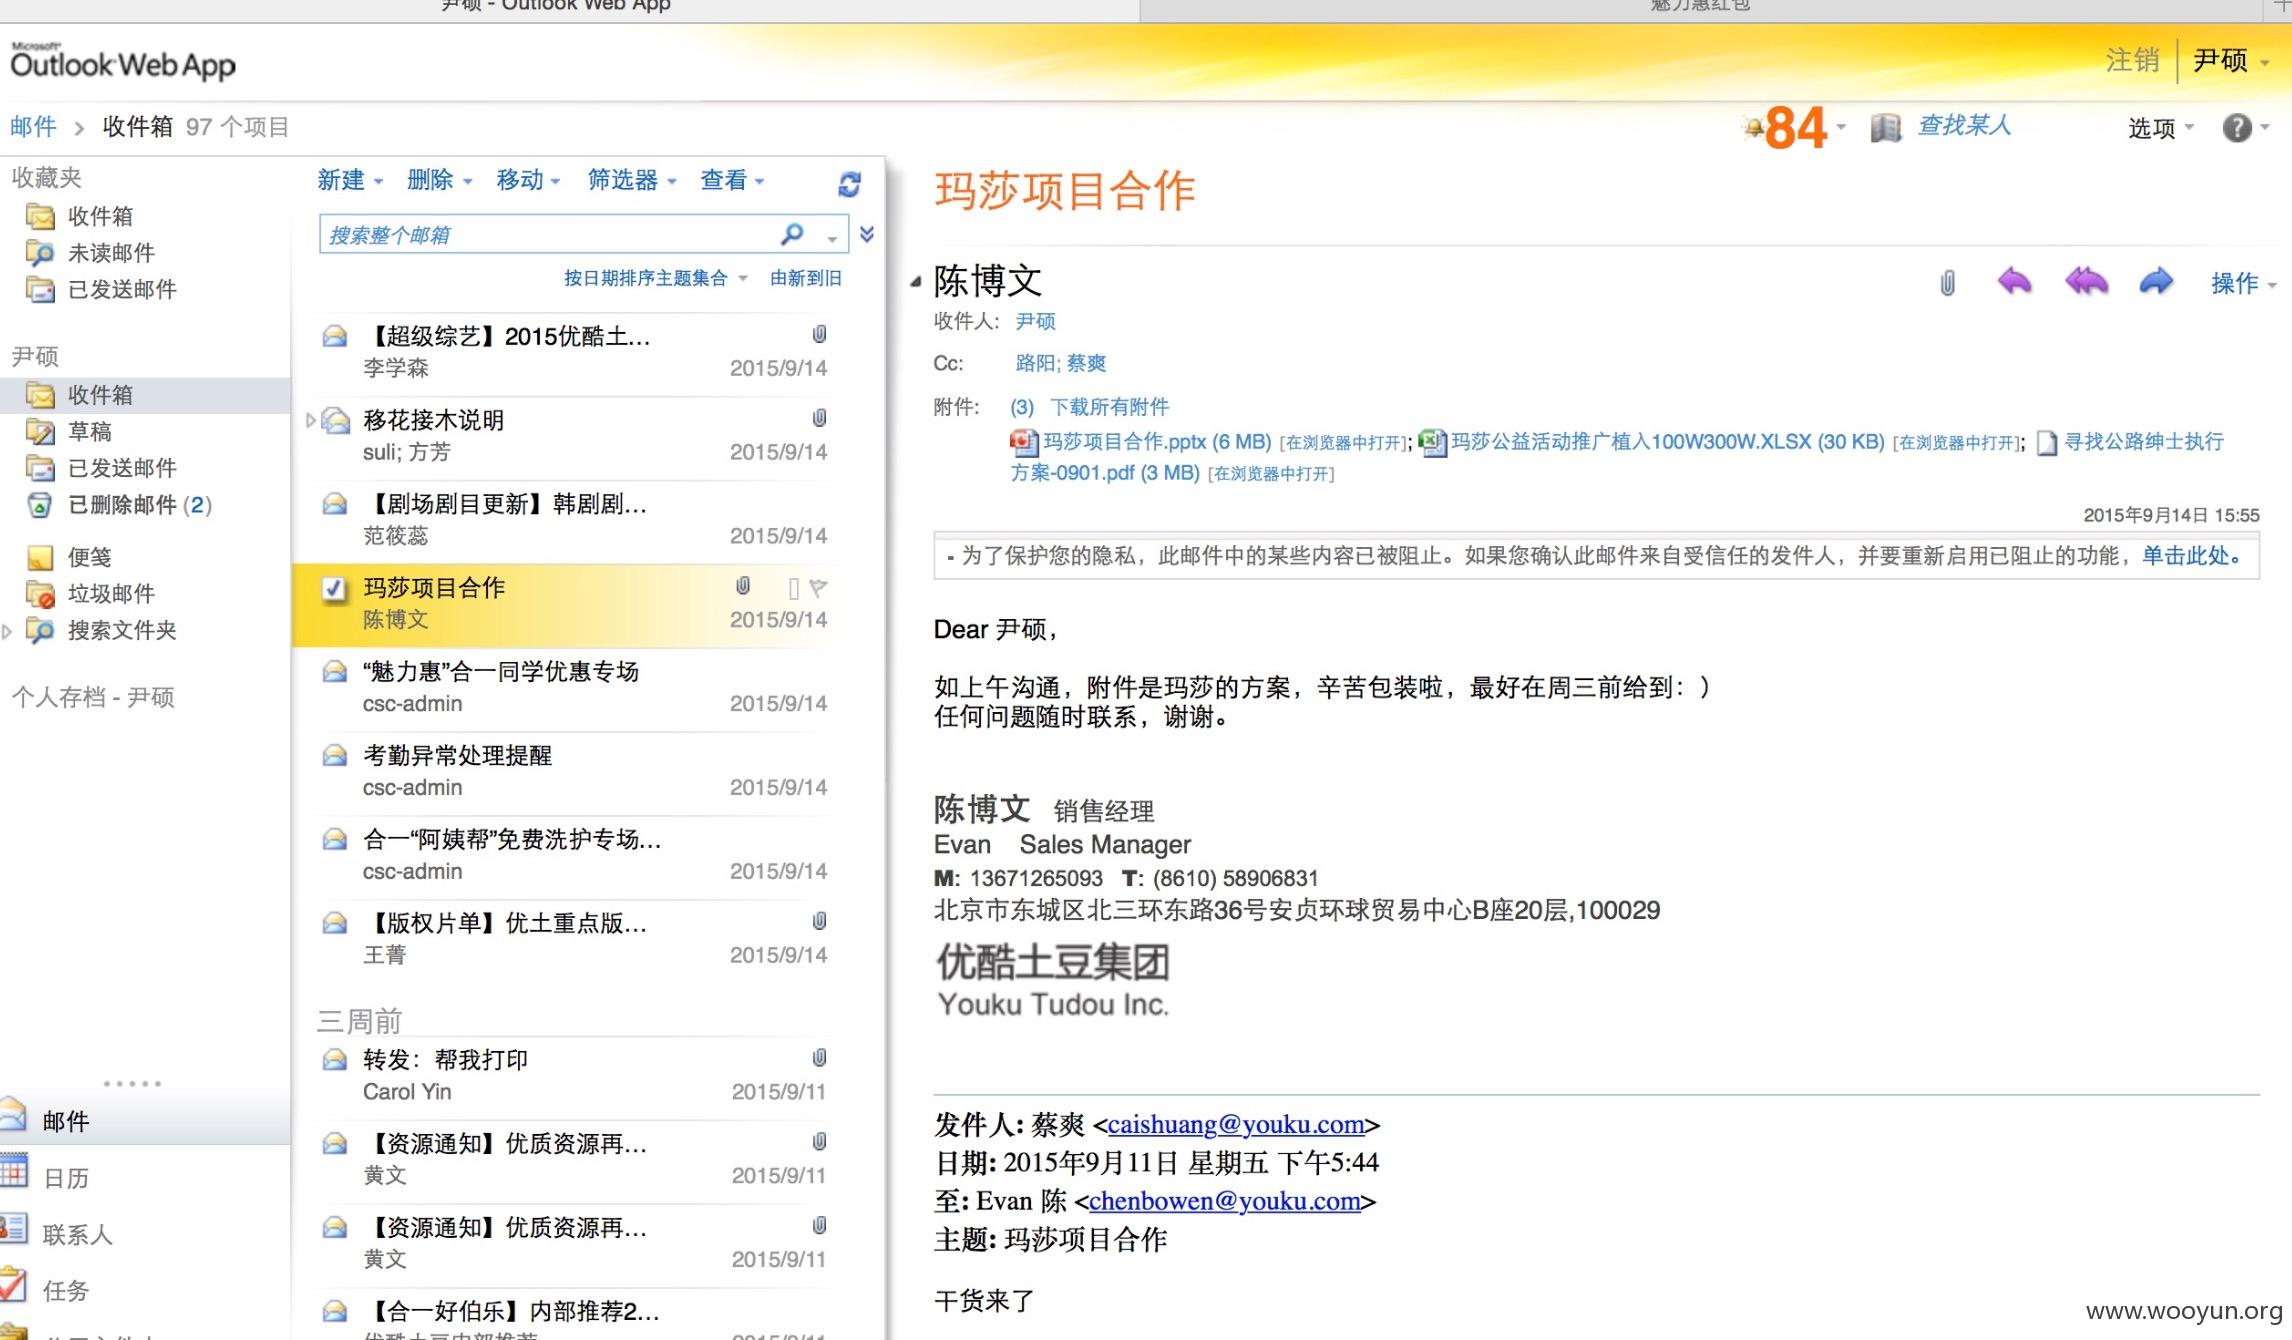The width and height of the screenshot is (2292, 1340).
Task: Open the address book icon
Action: [1885, 128]
